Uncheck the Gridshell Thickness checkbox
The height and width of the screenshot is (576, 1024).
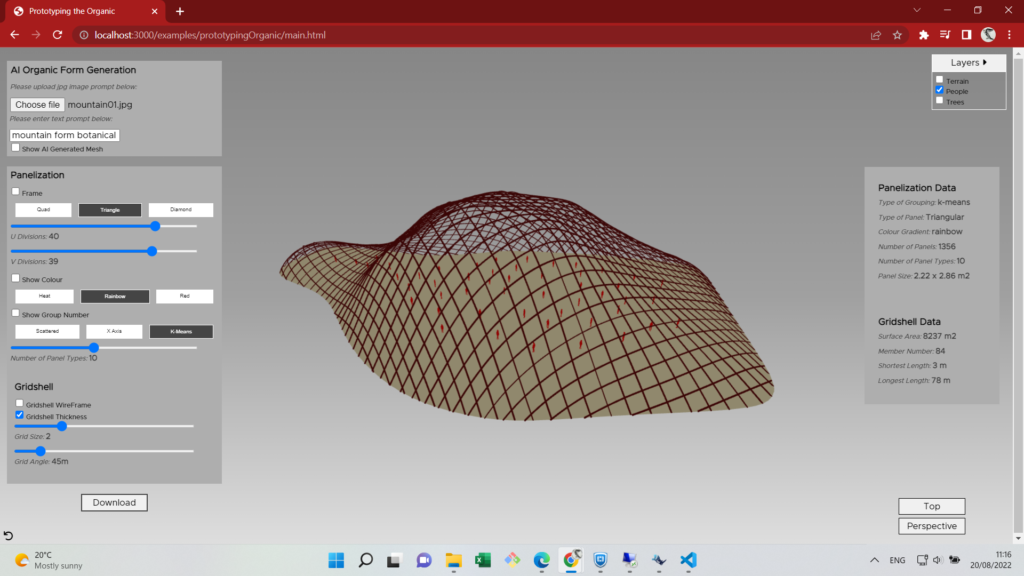pyautogui.click(x=19, y=415)
